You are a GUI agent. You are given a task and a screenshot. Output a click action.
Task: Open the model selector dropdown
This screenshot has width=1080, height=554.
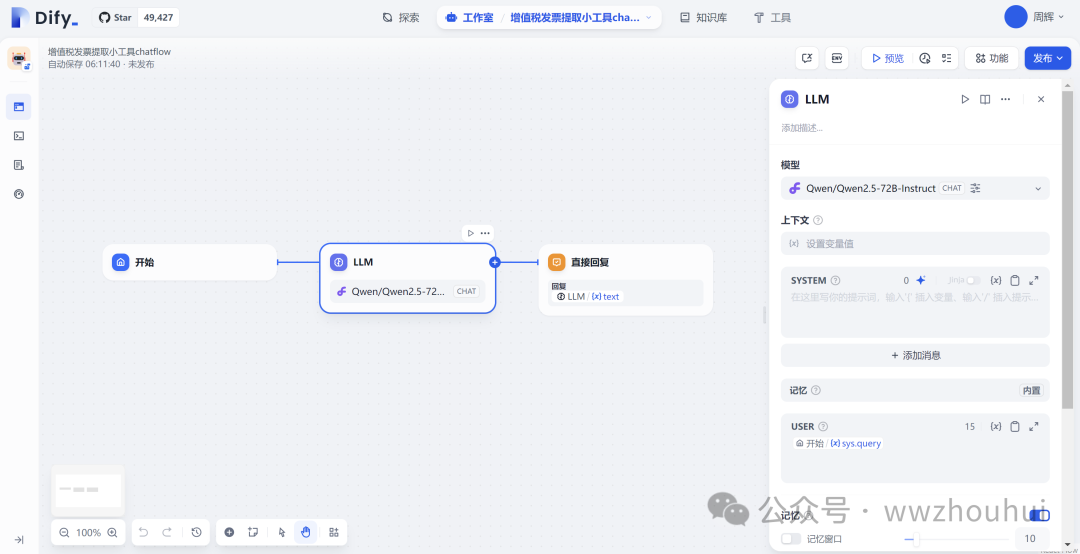pyautogui.click(x=915, y=188)
